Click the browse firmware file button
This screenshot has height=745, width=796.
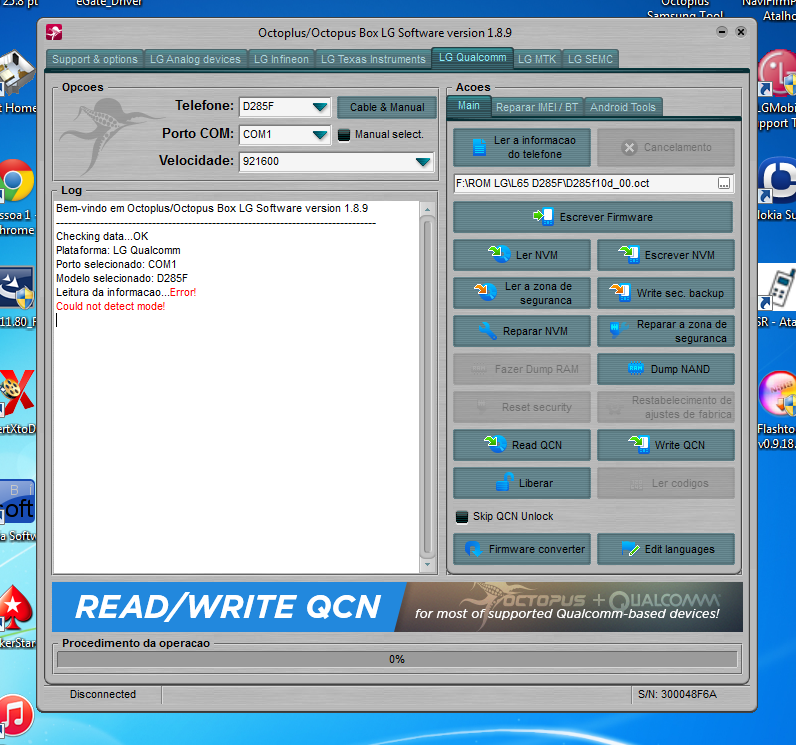click(x=724, y=183)
